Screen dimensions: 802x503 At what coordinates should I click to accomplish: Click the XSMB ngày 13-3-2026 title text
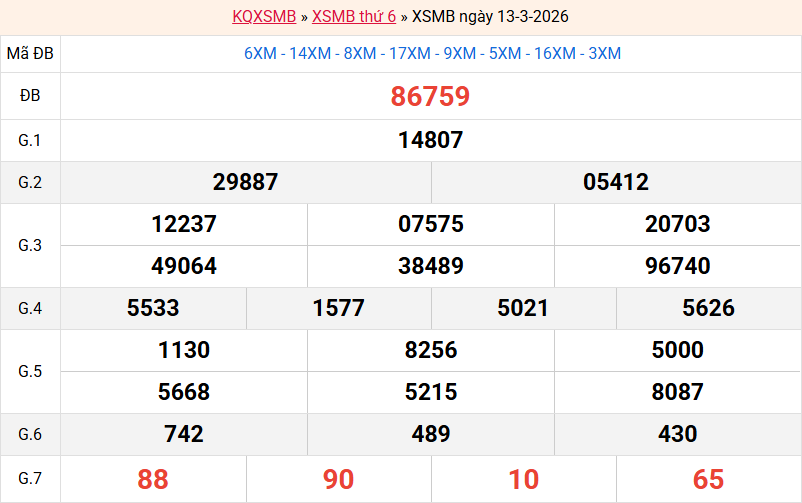click(x=490, y=17)
